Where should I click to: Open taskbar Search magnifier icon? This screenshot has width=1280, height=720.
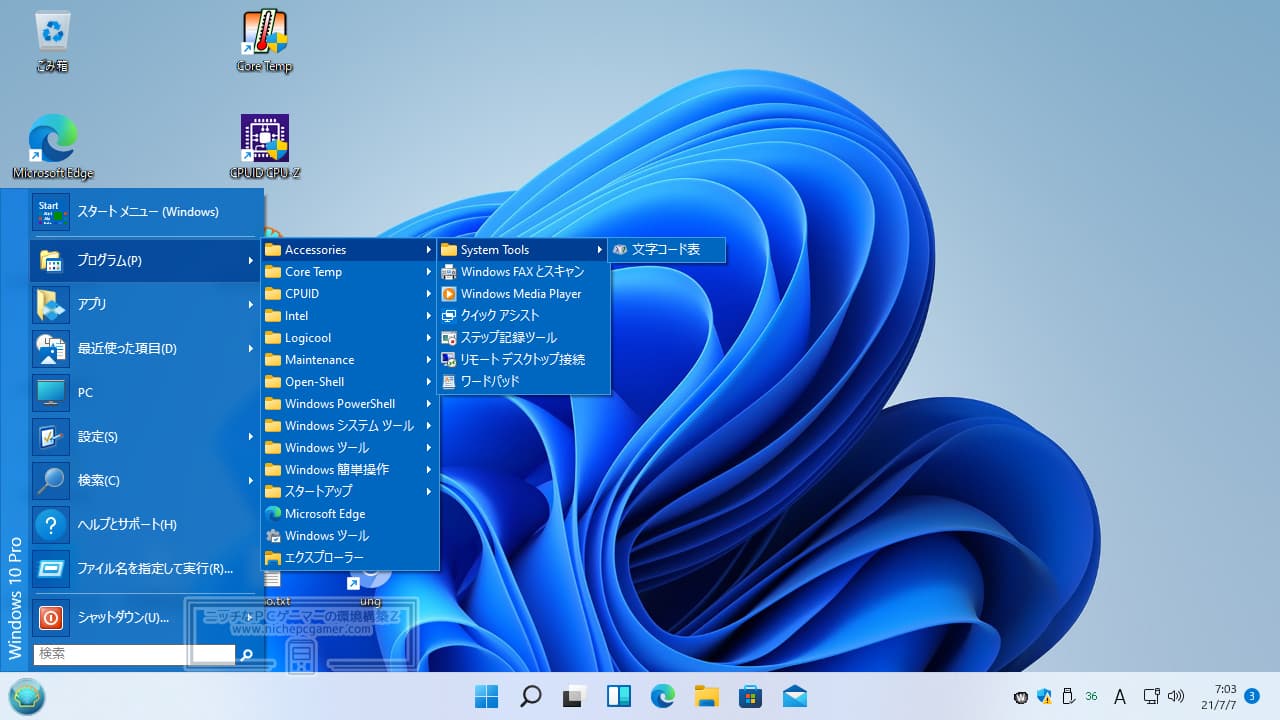(x=531, y=697)
